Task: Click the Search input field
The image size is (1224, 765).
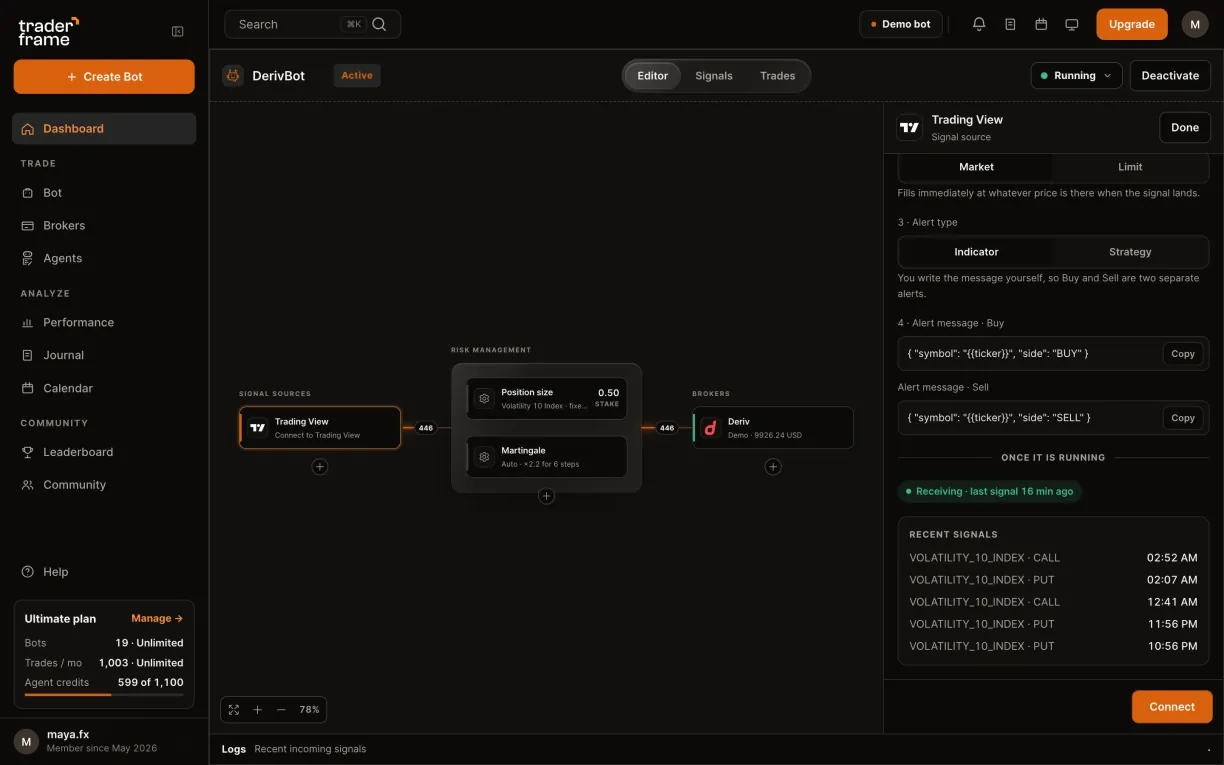Action: point(313,24)
